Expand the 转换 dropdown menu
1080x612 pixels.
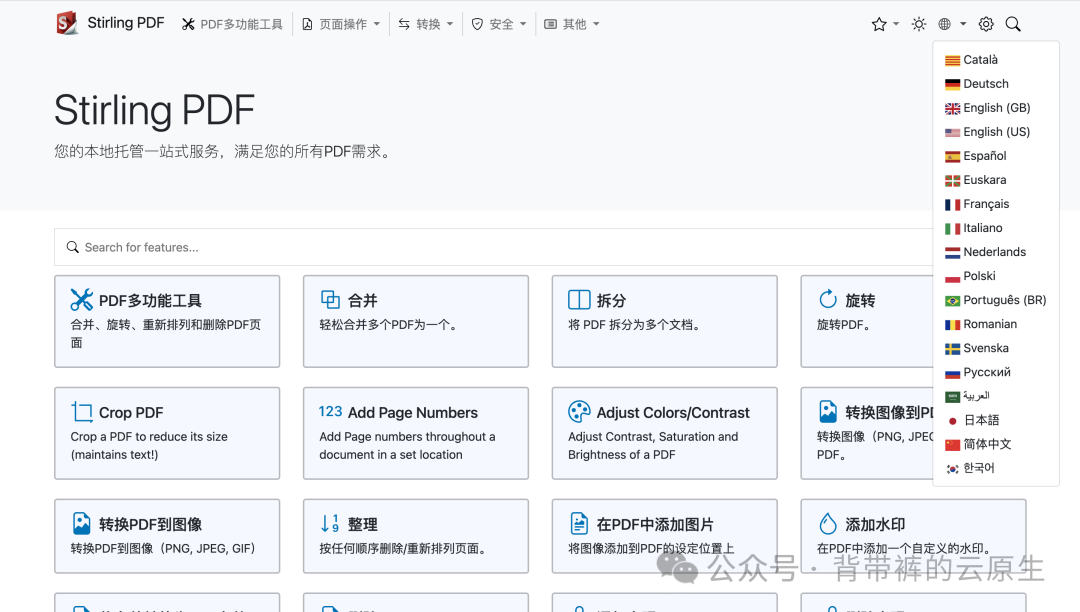[426, 24]
